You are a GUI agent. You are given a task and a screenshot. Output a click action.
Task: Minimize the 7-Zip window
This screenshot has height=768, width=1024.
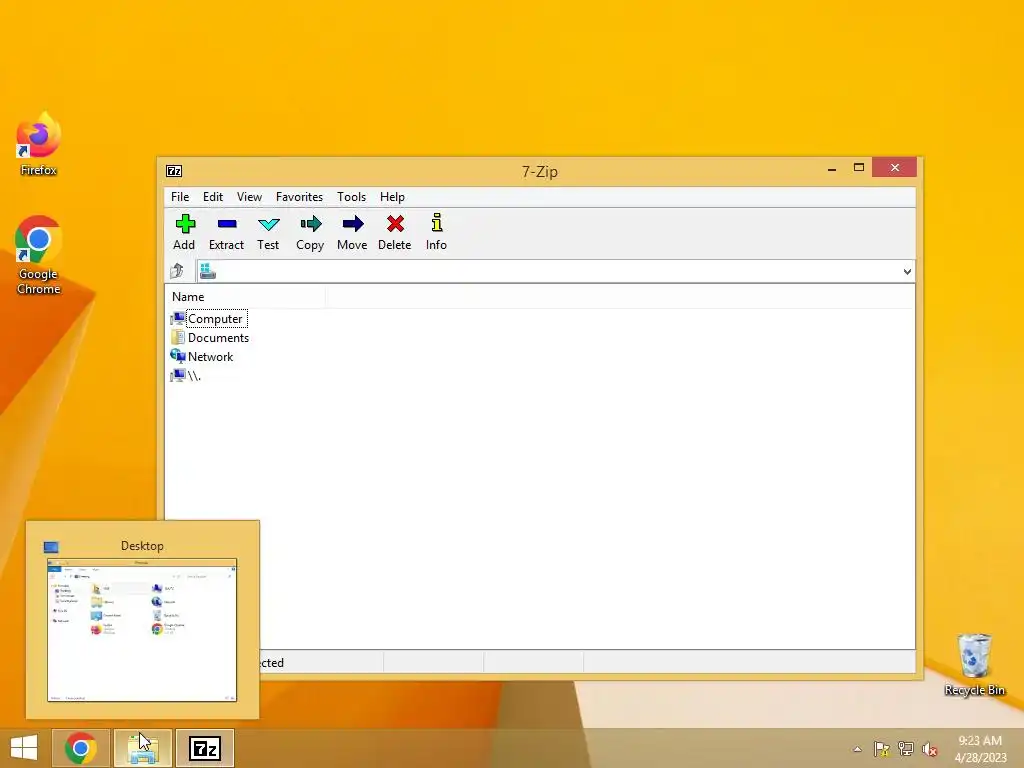point(832,168)
